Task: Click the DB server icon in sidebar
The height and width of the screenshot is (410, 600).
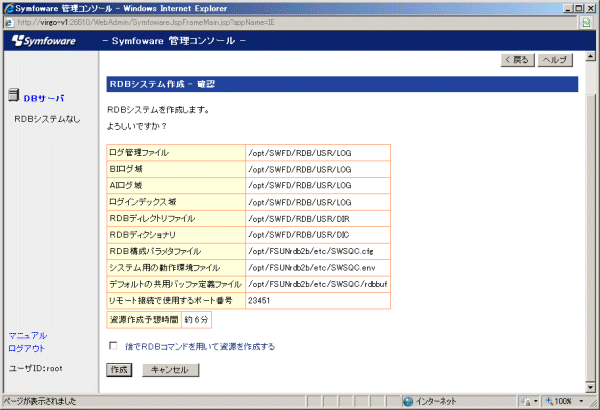Action: click(13, 97)
